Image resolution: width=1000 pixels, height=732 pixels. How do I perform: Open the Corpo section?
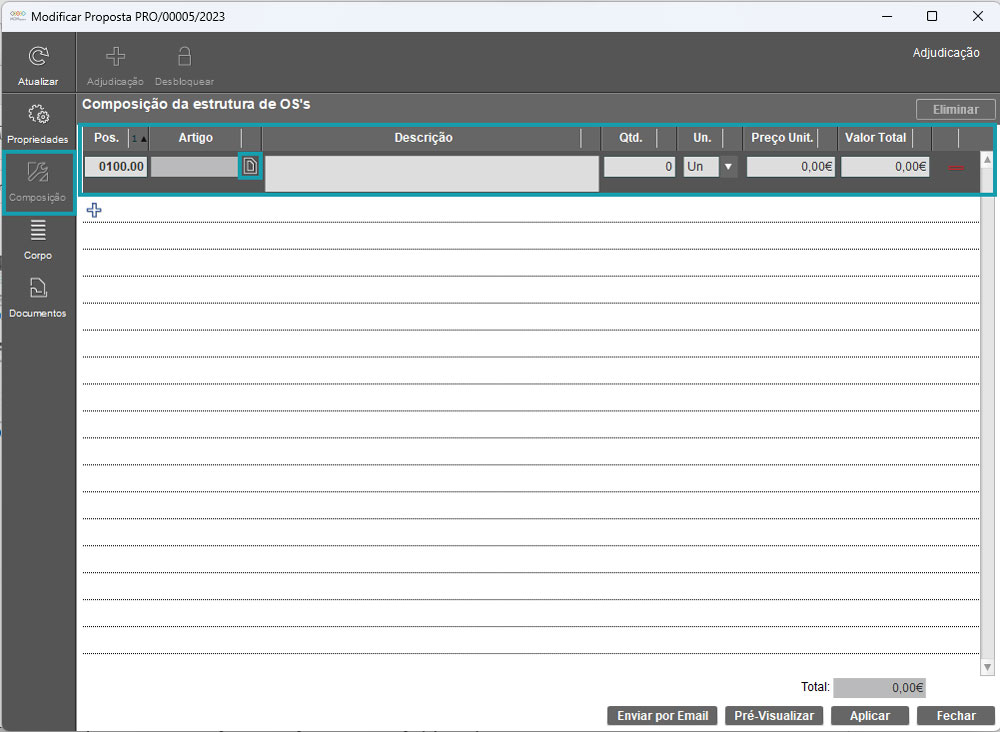click(x=38, y=232)
